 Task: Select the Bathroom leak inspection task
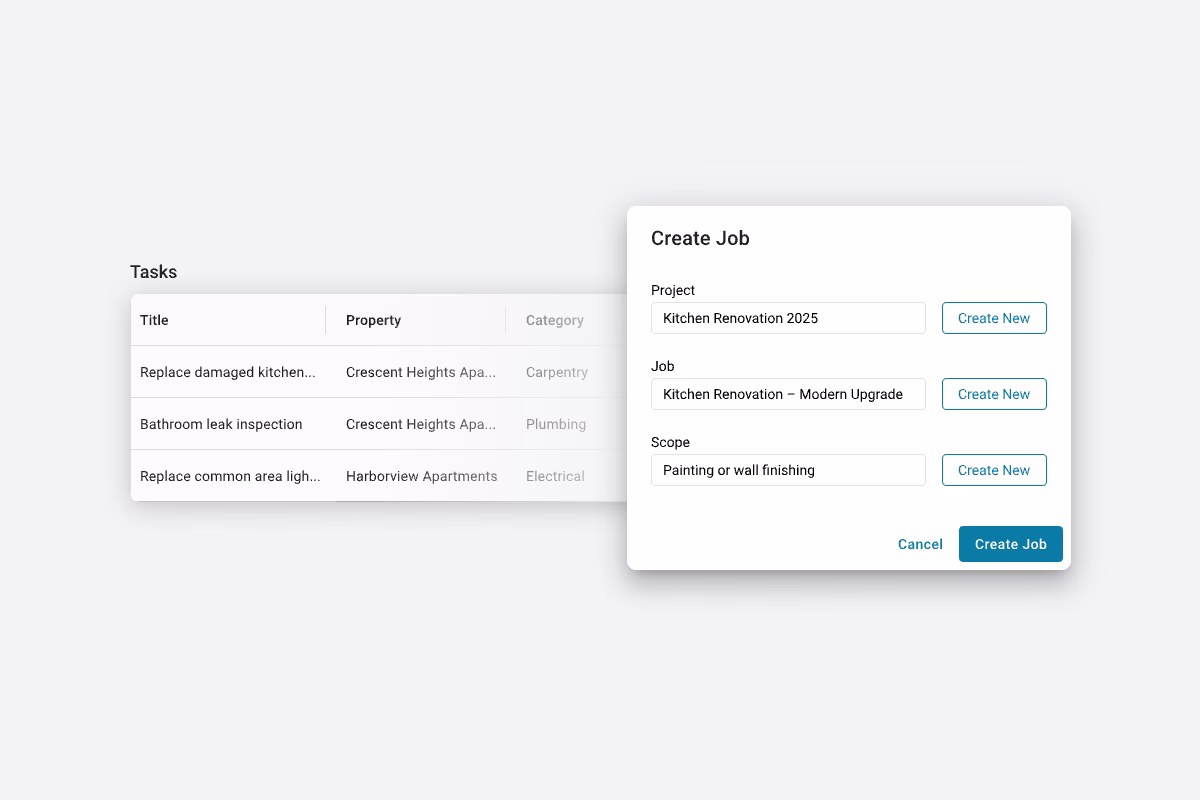[x=221, y=424]
